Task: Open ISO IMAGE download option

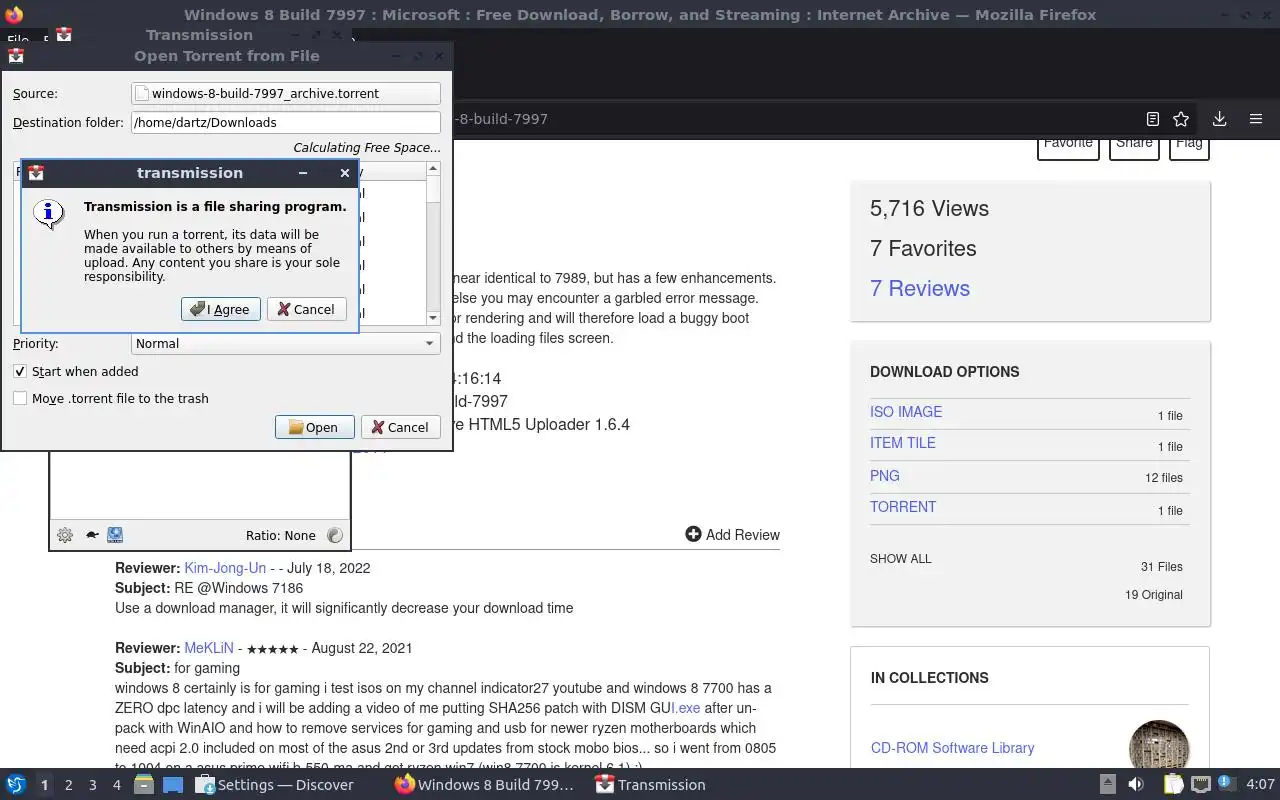Action: (906, 412)
